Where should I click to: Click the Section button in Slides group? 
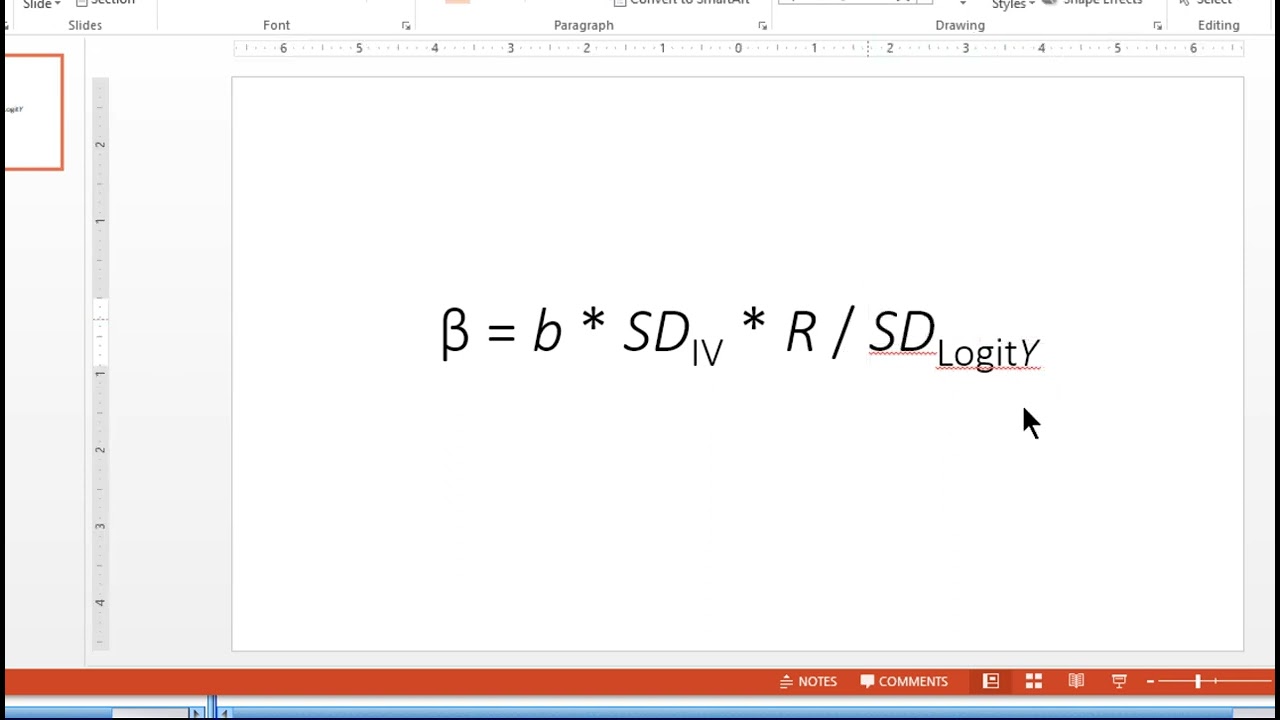106,3
